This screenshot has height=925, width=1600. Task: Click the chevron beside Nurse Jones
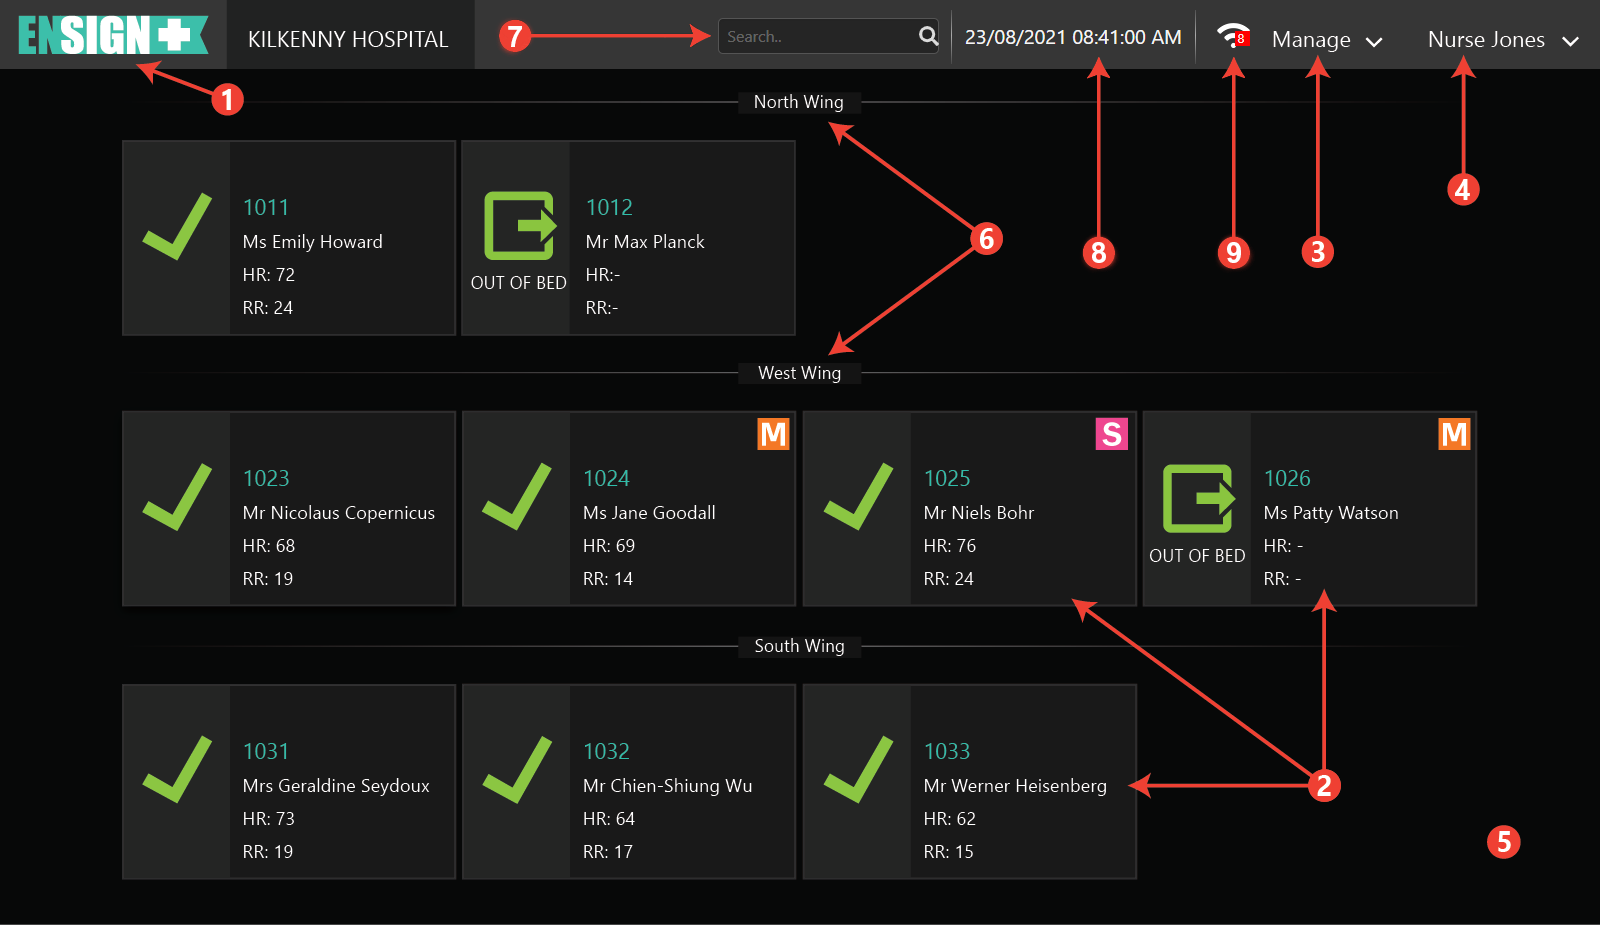point(1570,41)
